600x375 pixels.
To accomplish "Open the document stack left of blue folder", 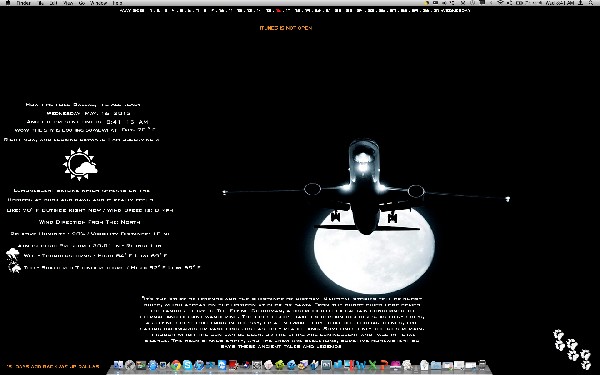I will click(424, 365).
